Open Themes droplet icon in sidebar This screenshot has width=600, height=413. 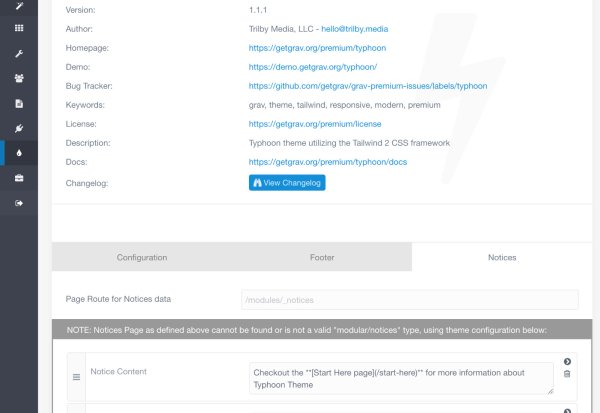19,153
